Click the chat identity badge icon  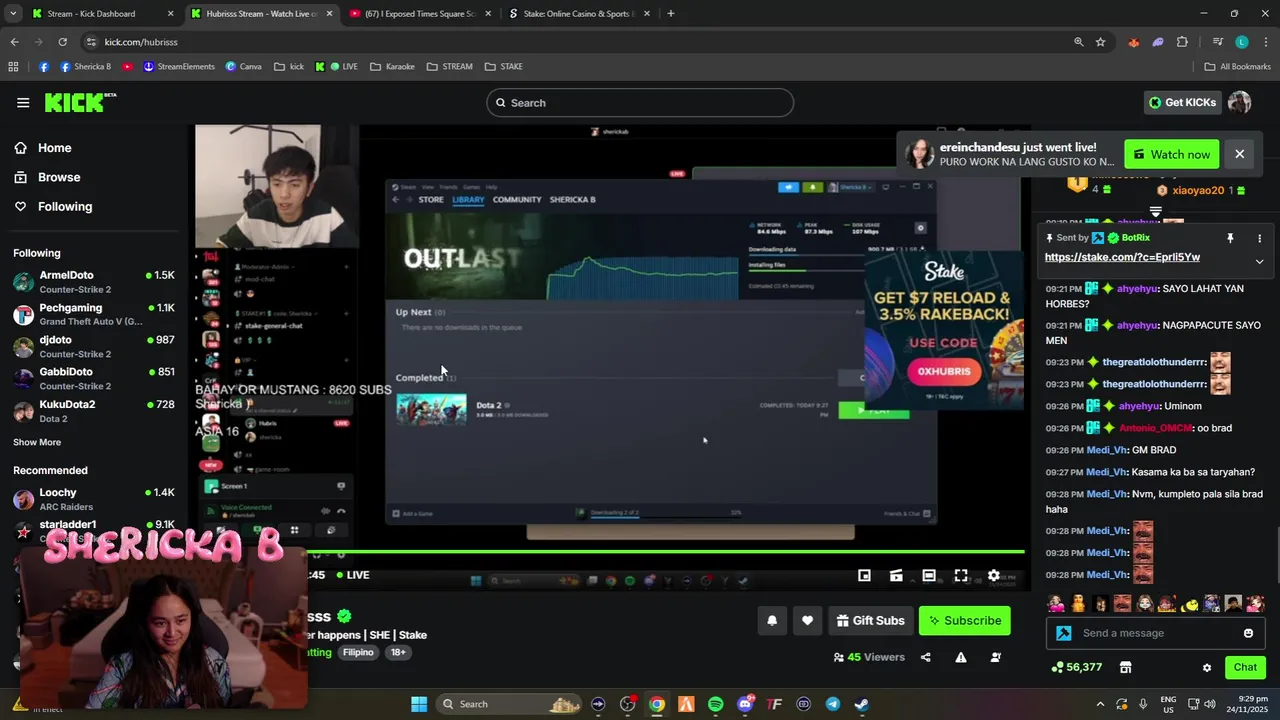point(1063,633)
